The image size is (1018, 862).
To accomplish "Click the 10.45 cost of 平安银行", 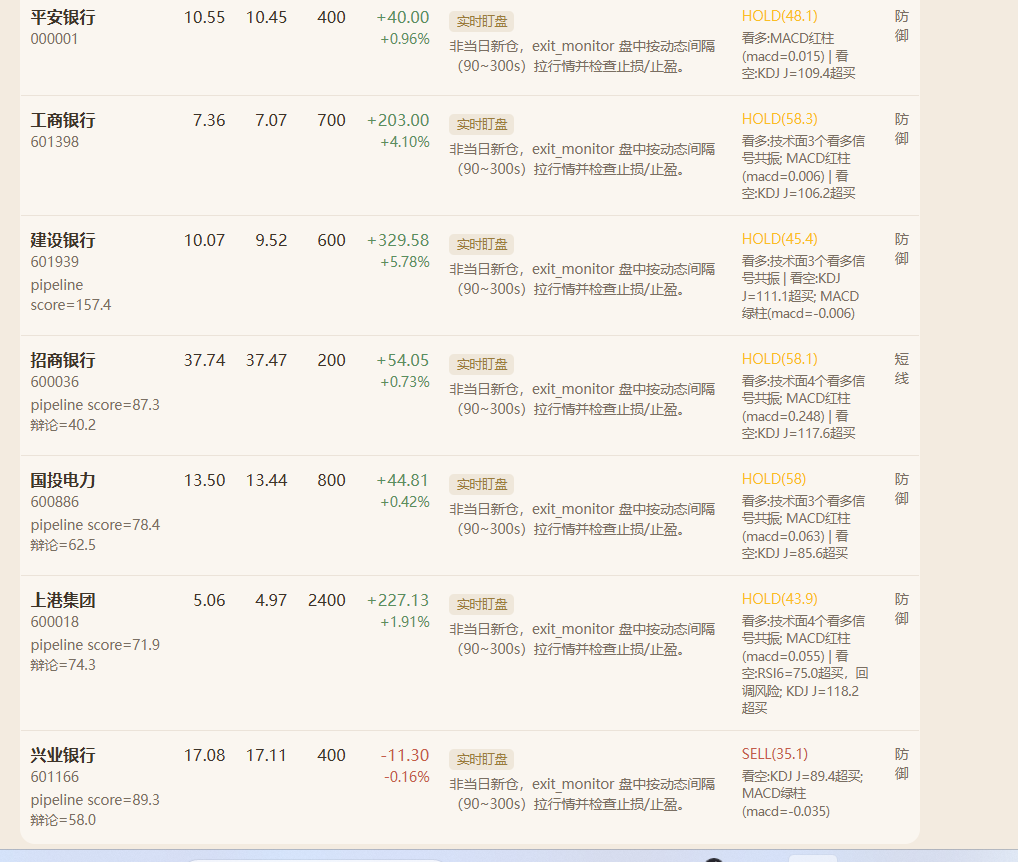I will [266, 18].
